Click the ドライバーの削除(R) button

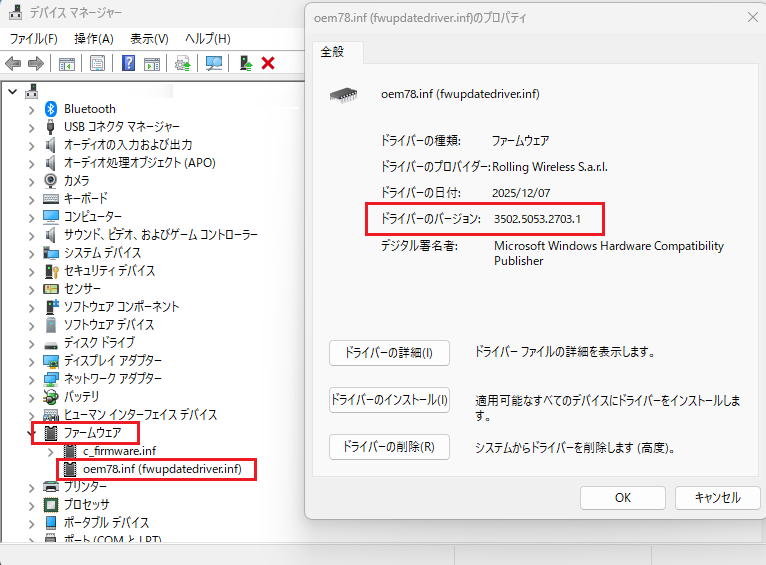point(389,447)
